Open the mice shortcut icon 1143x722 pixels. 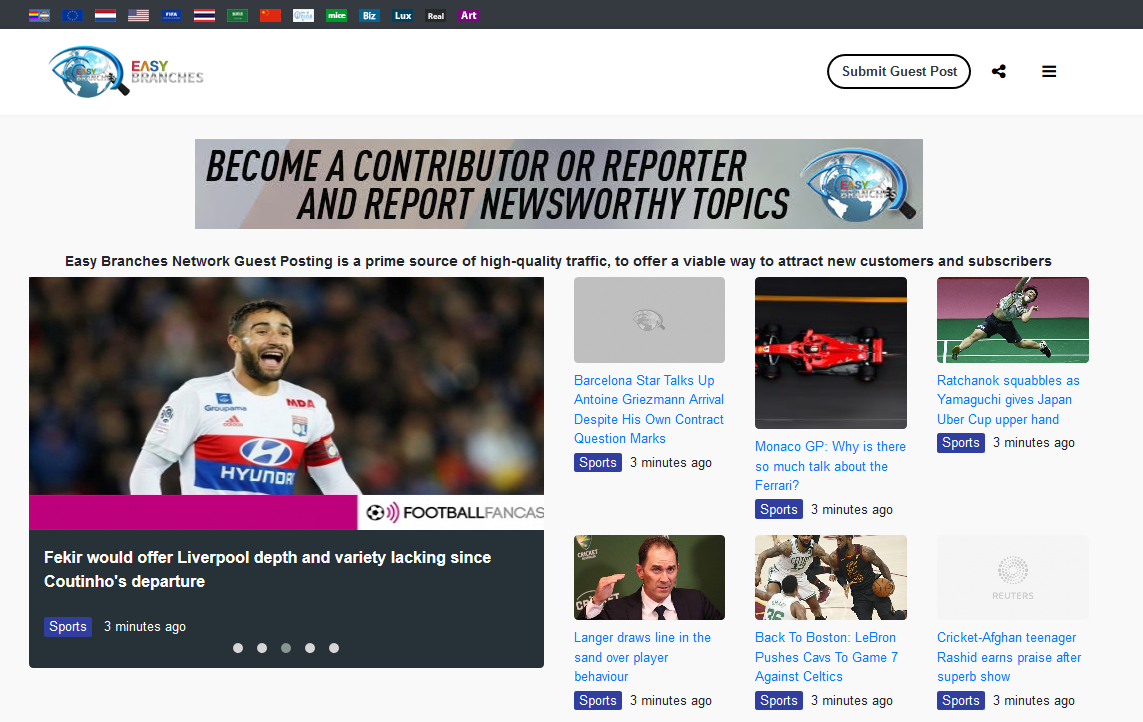[x=336, y=15]
